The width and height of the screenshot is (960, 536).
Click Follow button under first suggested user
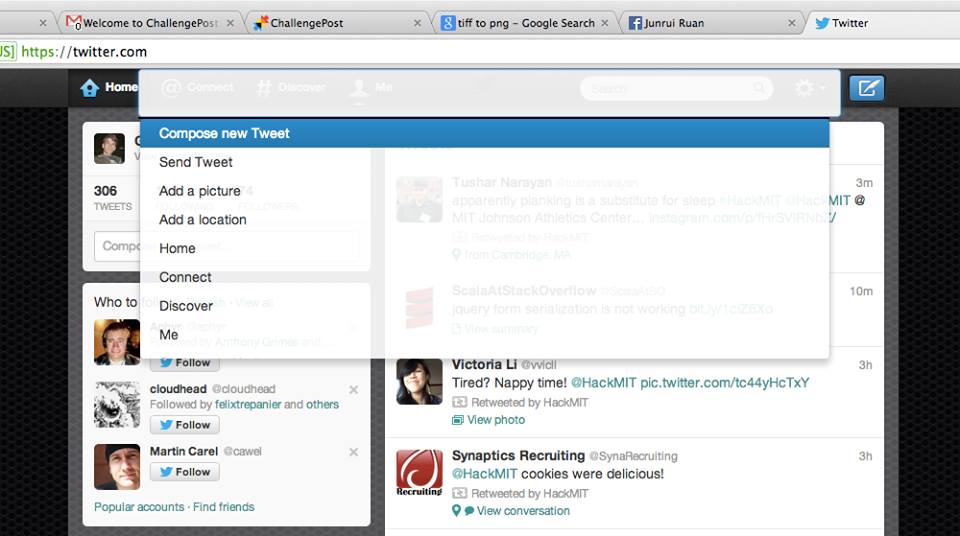coord(185,363)
